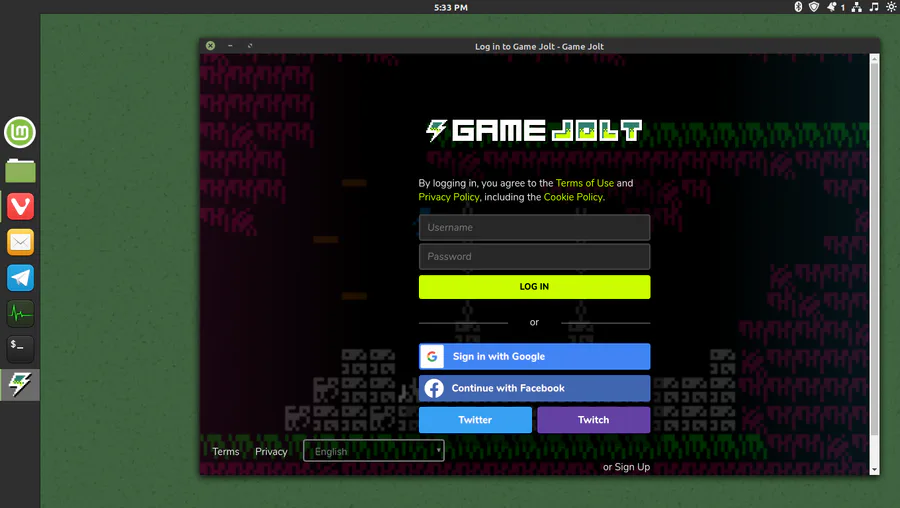Close the Game Jolt window
This screenshot has width=900, height=508.
point(211,45)
